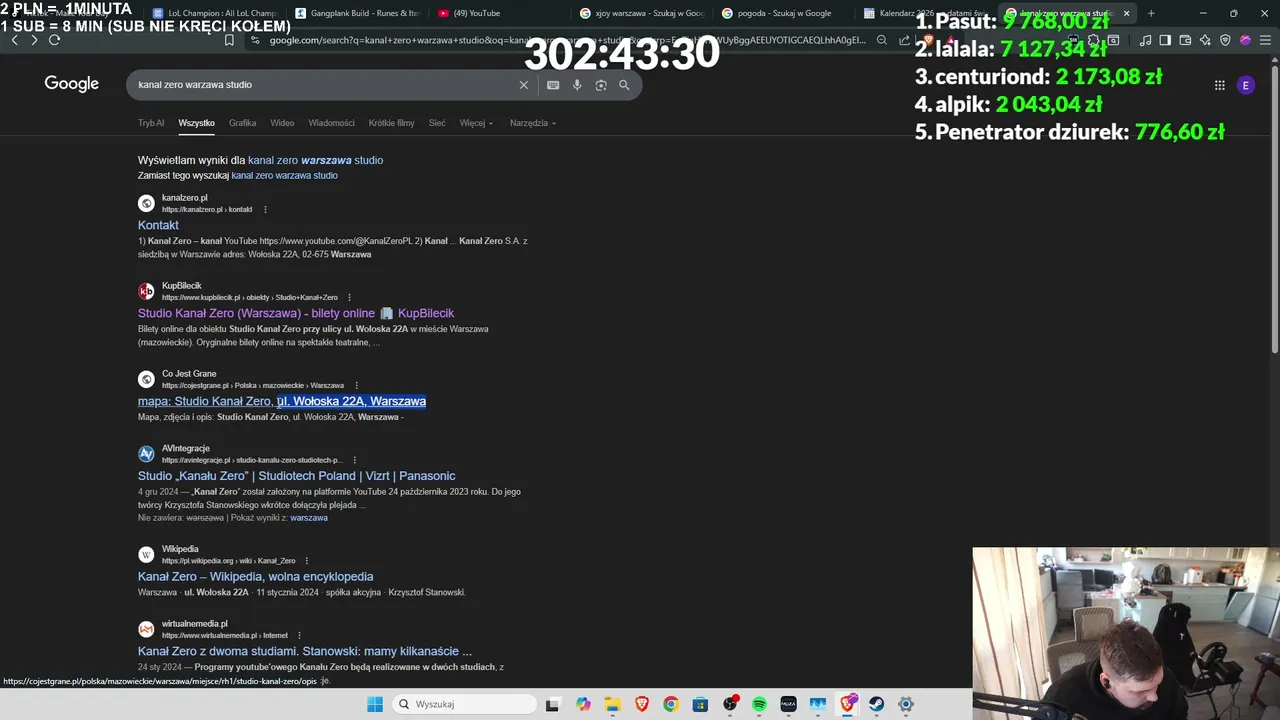
Task: Open the browser hamburger main menu
Action: [1265, 40]
